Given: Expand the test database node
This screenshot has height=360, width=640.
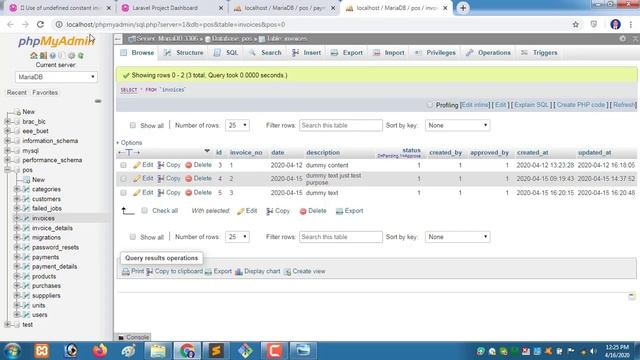Looking at the screenshot, I should 7,324.
